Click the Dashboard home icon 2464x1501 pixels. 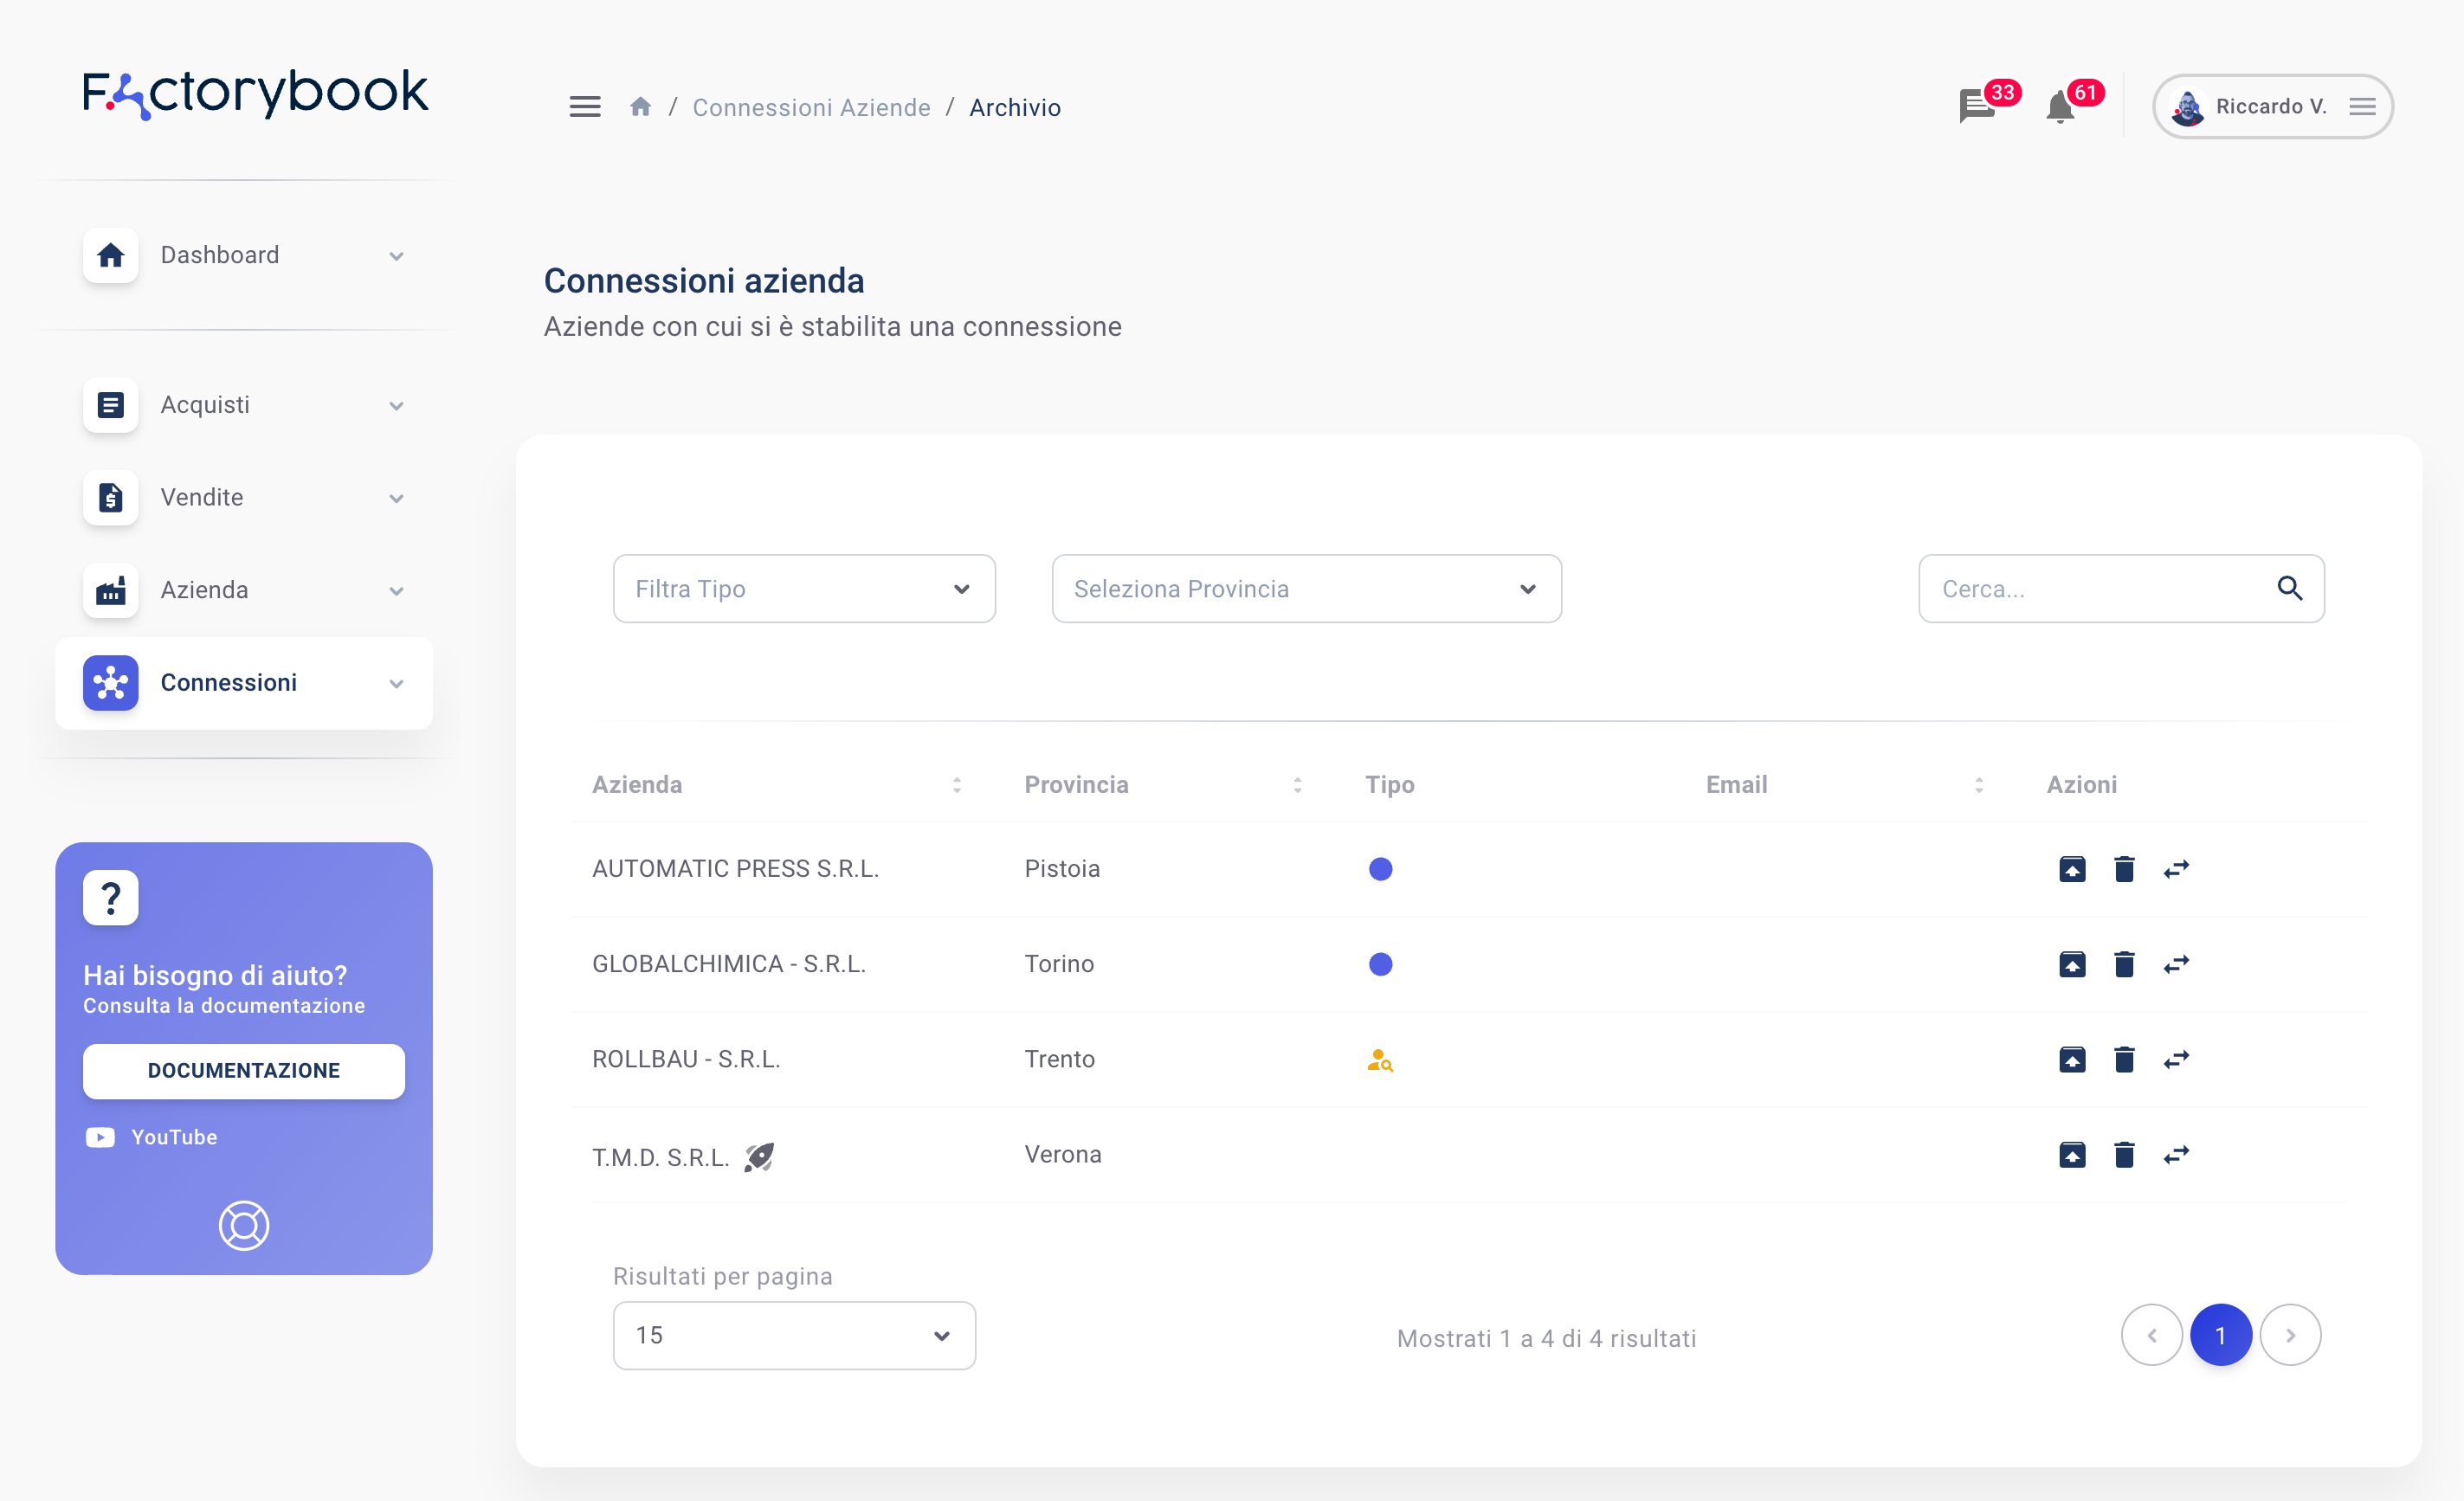coord(110,256)
